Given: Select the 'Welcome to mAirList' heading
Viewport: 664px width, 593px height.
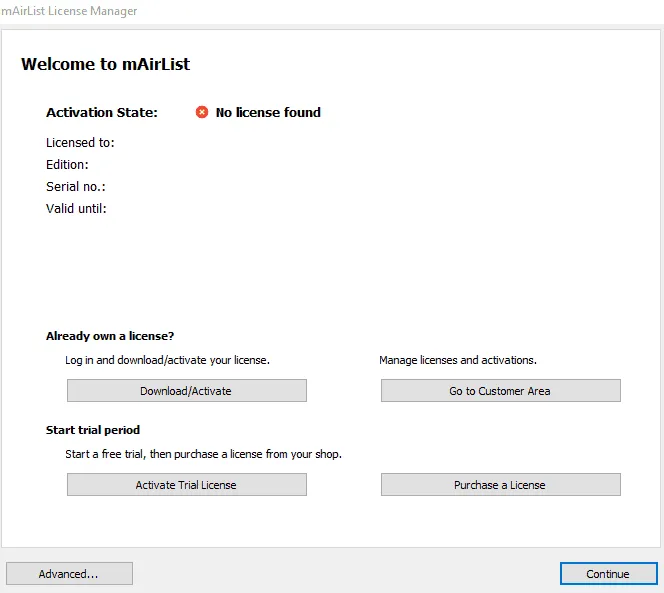Looking at the screenshot, I should tap(105, 64).
